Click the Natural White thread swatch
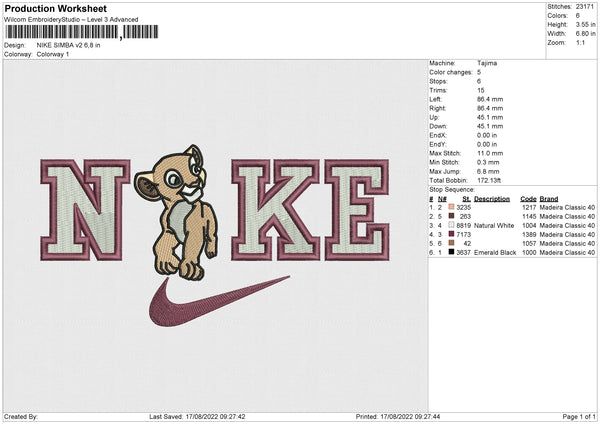Screen dimensions: 600x424 451,225
